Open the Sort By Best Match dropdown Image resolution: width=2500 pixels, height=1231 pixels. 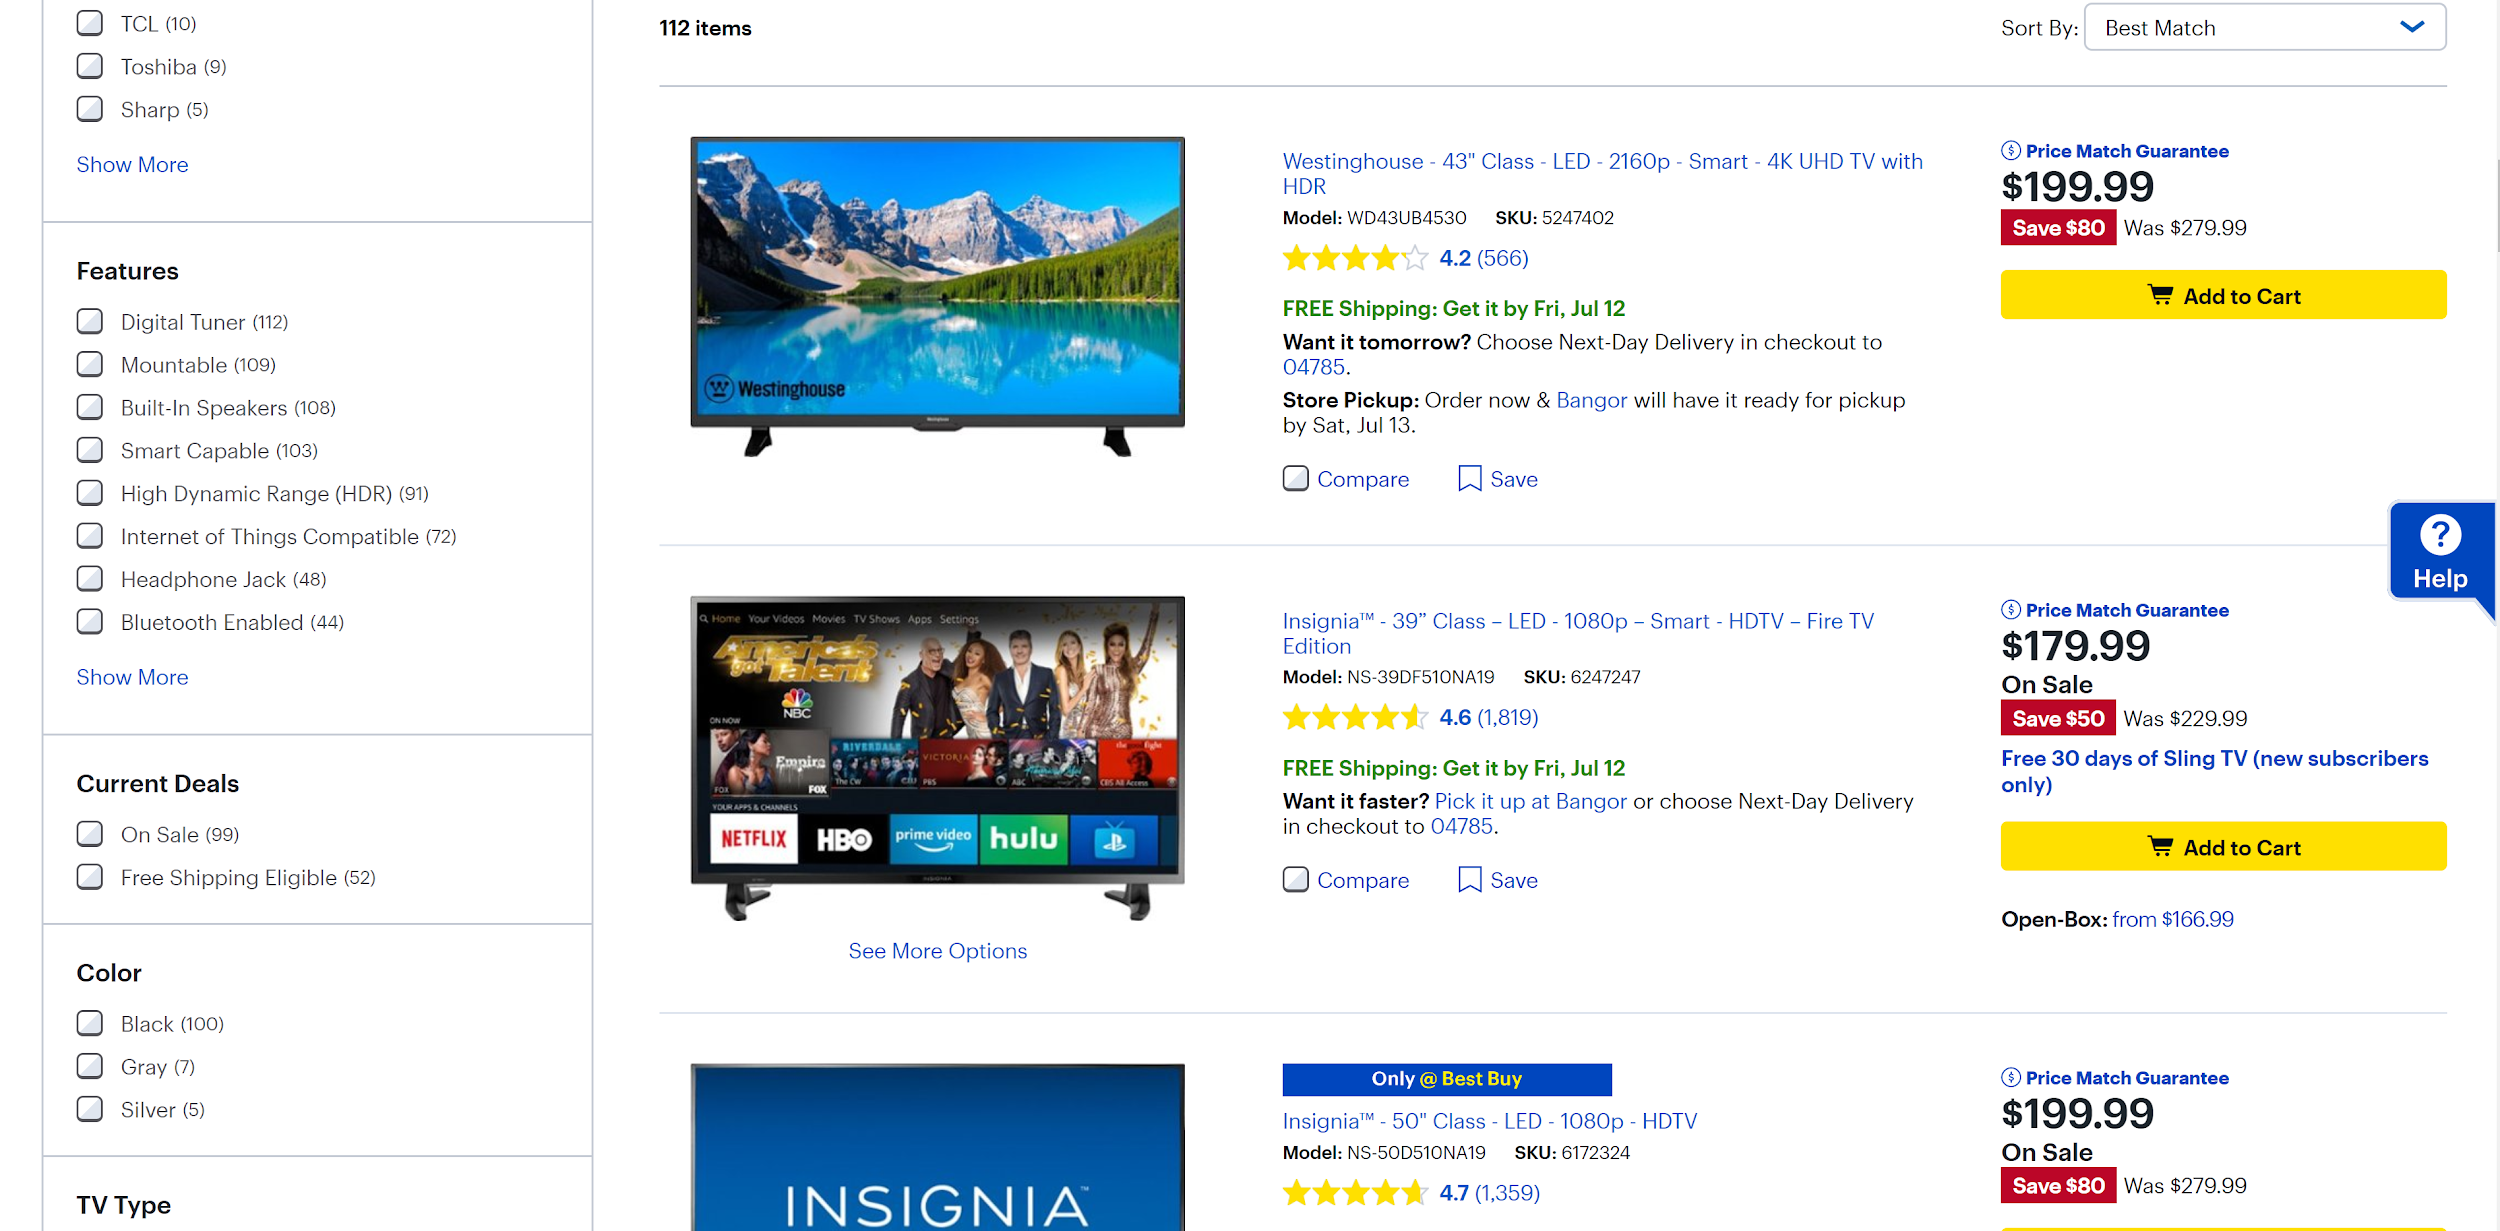click(2264, 27)
